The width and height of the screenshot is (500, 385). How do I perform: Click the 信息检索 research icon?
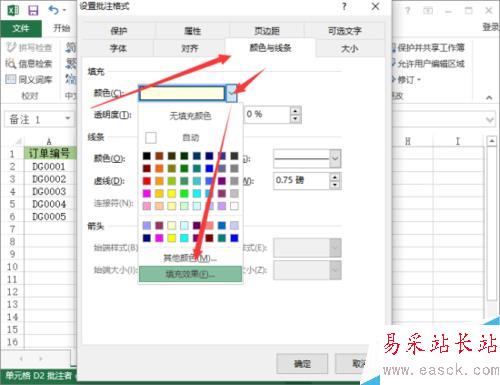click(11, 63)
